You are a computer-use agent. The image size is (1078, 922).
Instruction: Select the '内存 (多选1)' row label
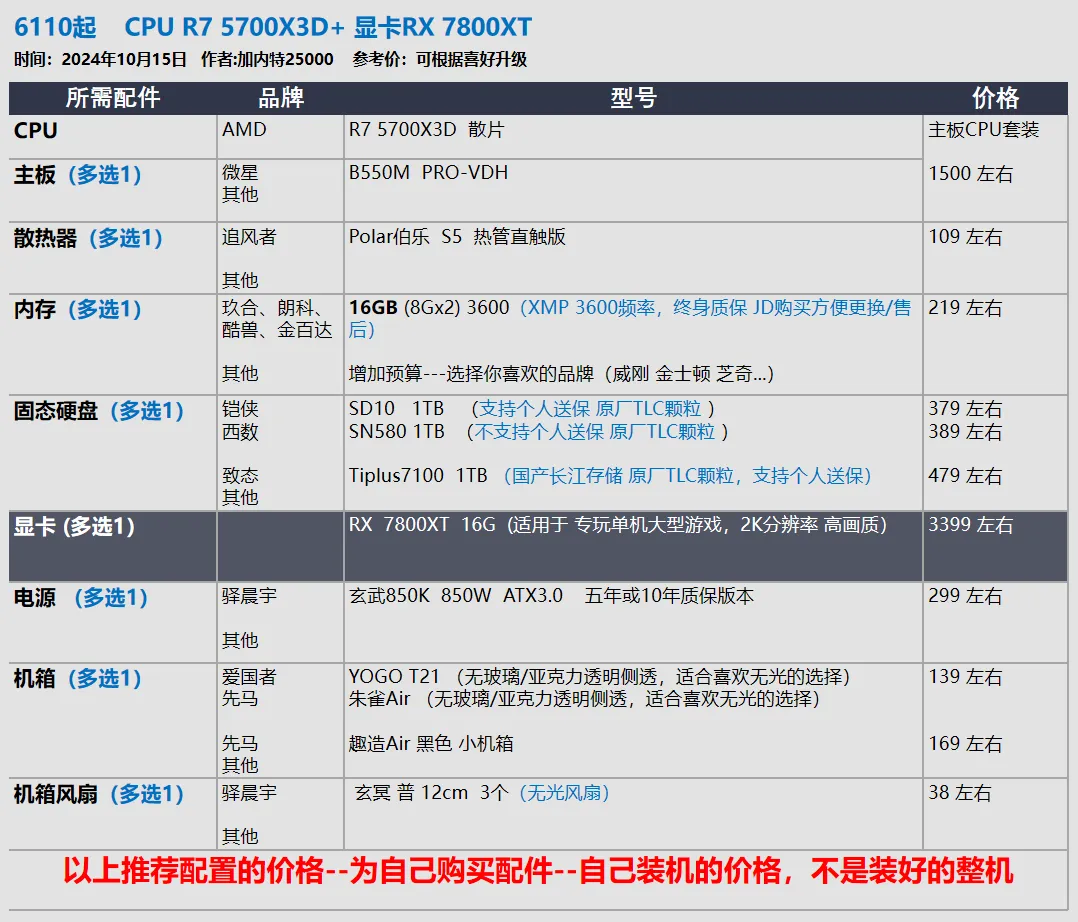pos(78,310)
